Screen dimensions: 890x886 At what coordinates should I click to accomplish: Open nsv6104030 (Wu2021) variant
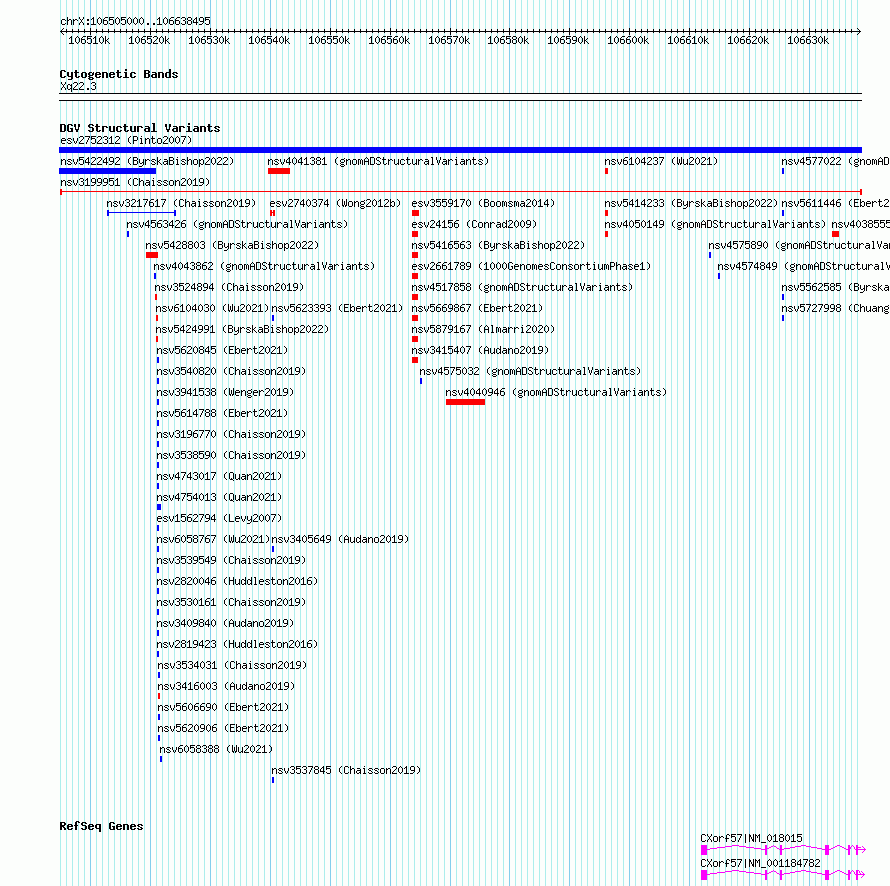[x=212, y=308]
